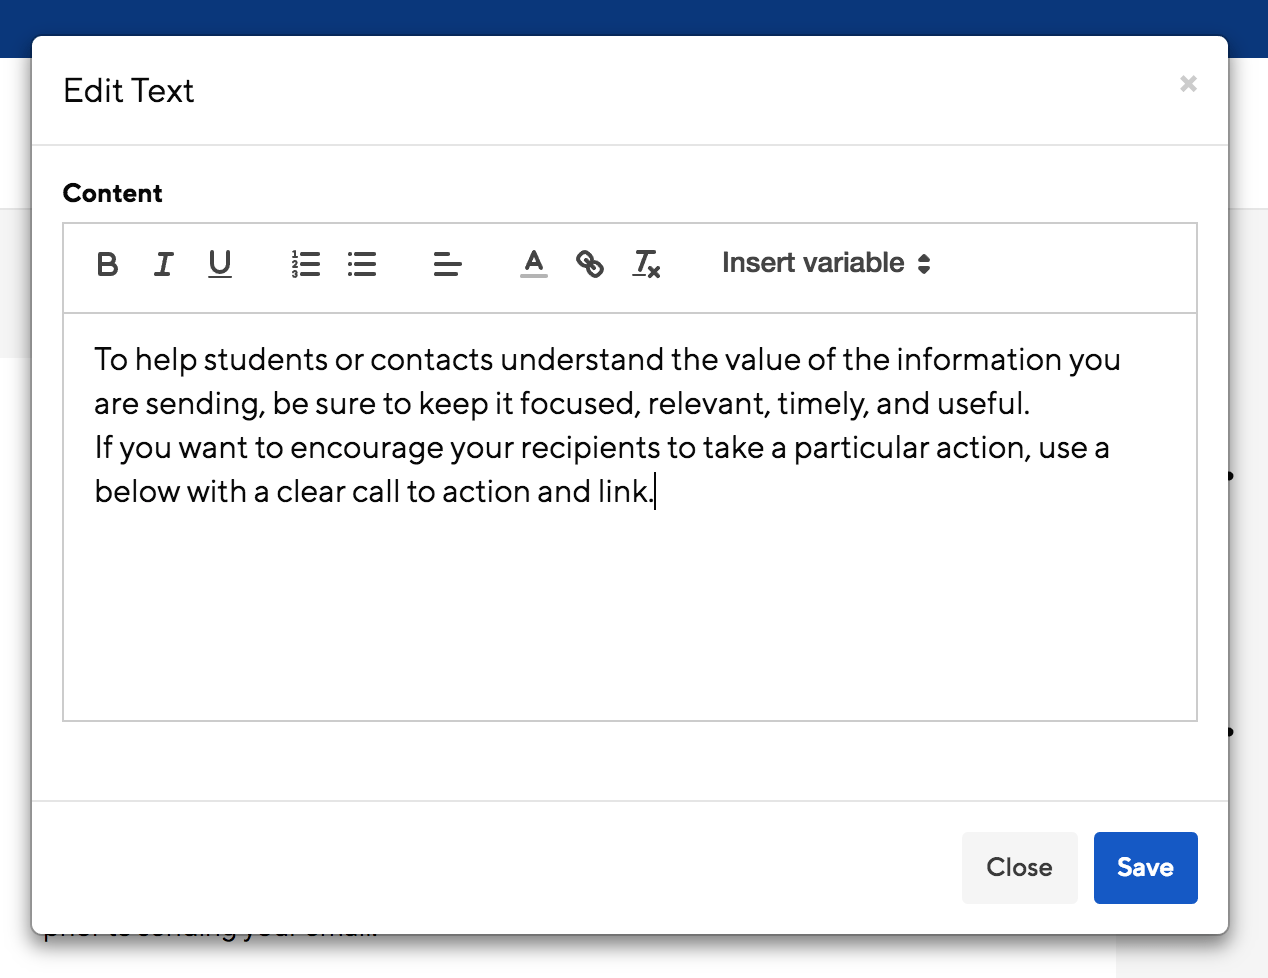Click inside the Content editing area
This screenshot has width=1268, height=978.
630,600
